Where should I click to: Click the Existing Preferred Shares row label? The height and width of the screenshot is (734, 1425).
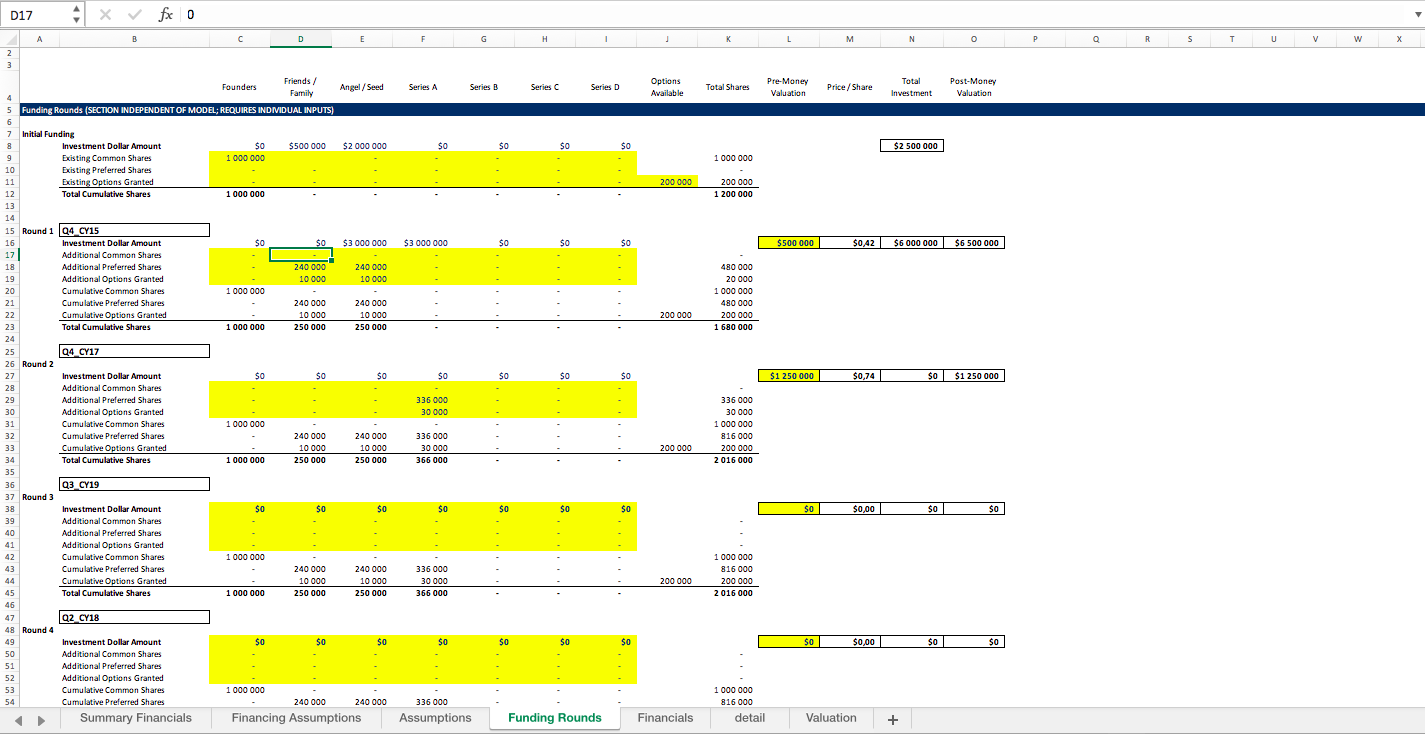107,170
